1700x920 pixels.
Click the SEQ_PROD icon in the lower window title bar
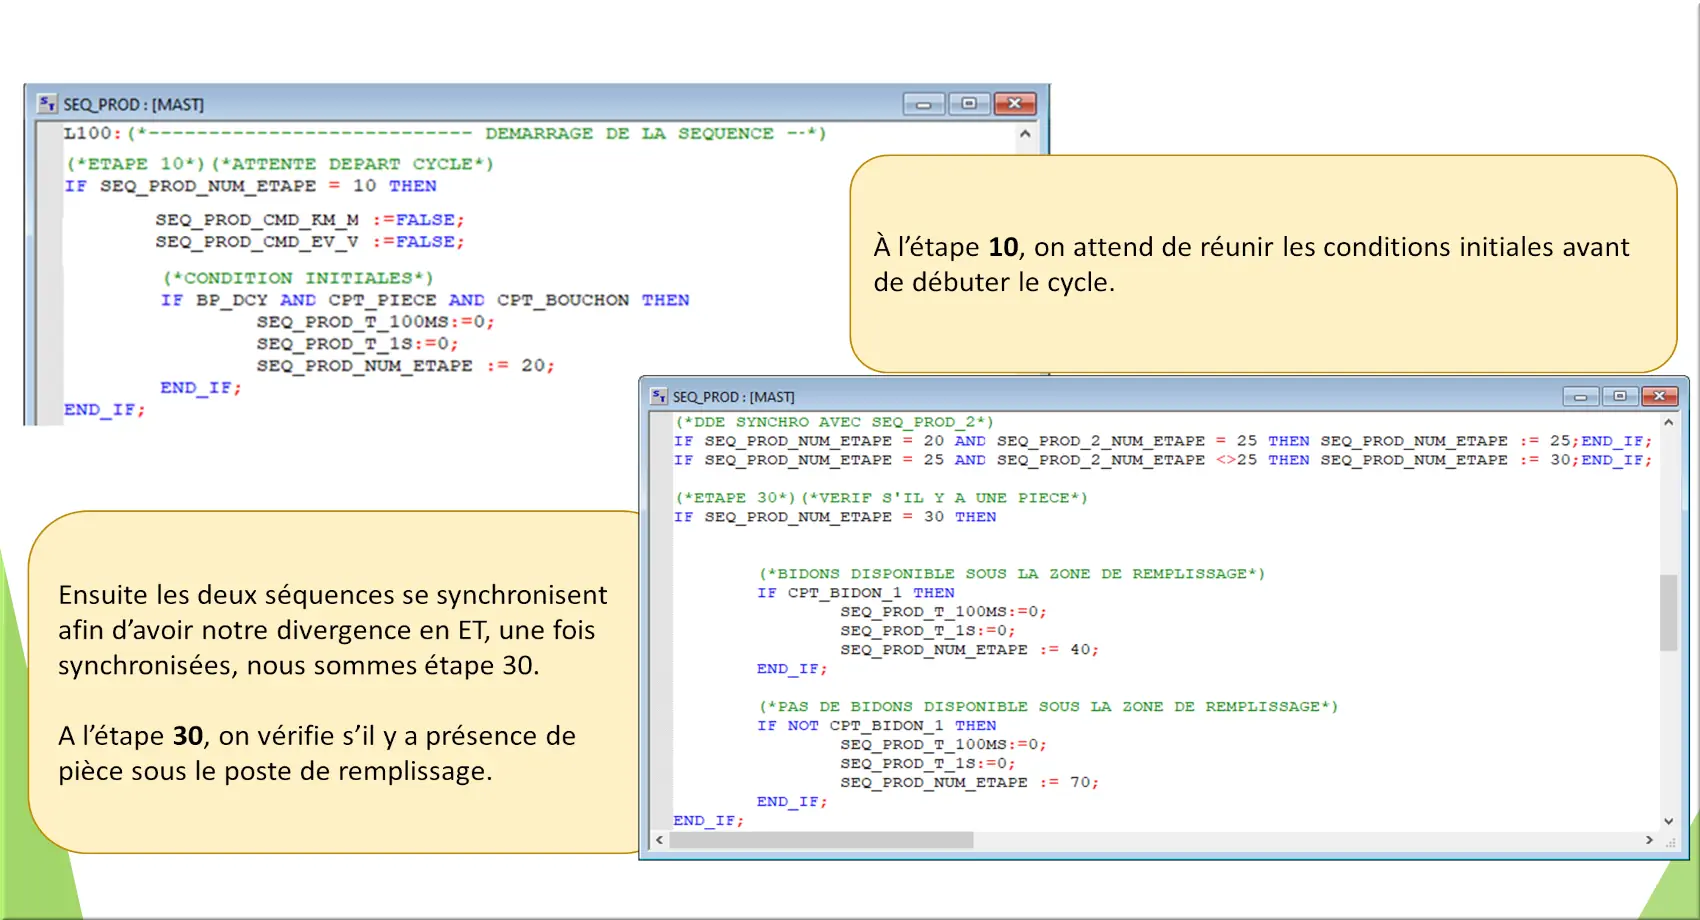click(x=658, y=397)
